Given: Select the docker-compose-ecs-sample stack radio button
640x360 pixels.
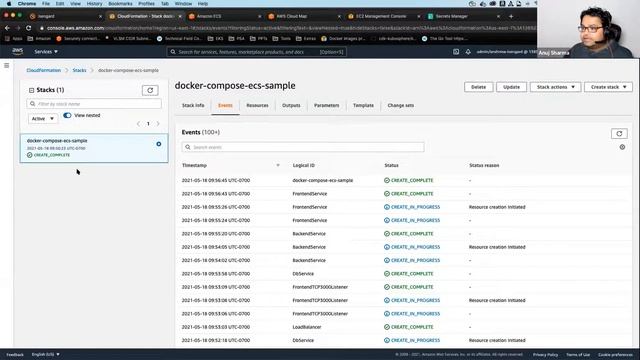Looking at the screenshot, I should tap(159, 144).
